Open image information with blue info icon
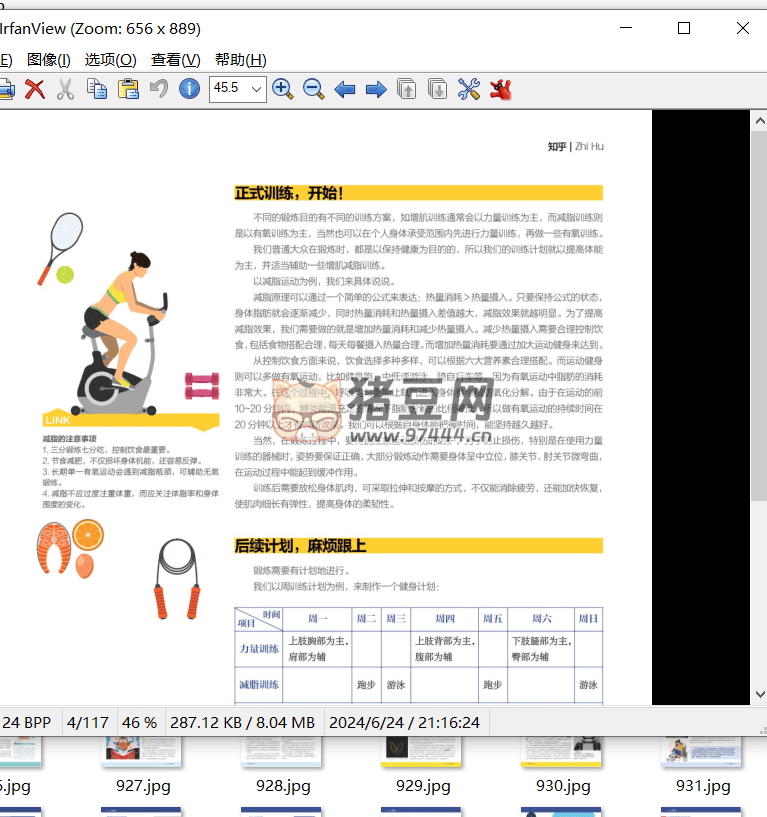 [189, 89]
